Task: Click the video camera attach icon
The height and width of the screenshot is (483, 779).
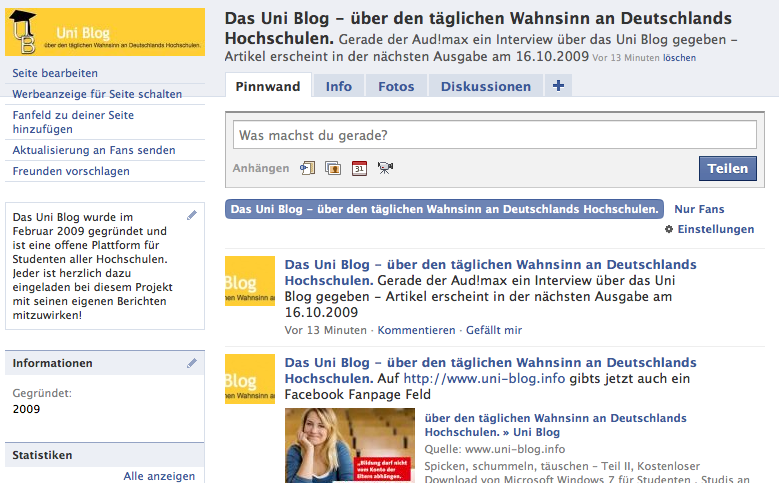Action: click(x=385, y=168)
